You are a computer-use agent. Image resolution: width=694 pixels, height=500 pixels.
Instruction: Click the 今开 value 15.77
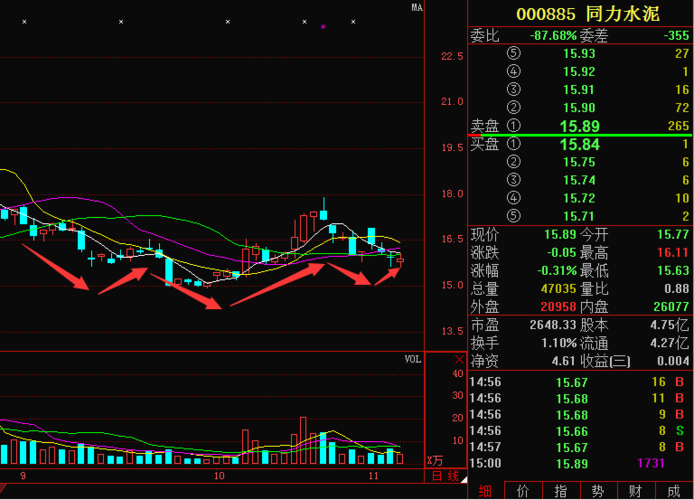tap(673, 234)
